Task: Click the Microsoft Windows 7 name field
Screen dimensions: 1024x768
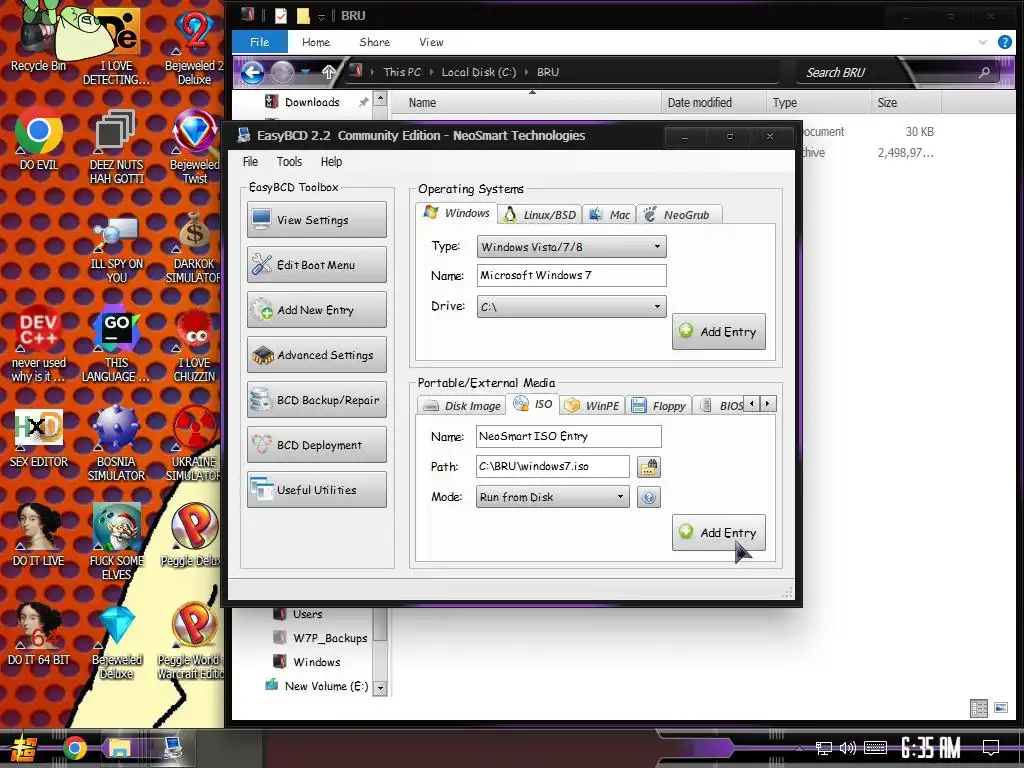Action: [x=571, y=276]
